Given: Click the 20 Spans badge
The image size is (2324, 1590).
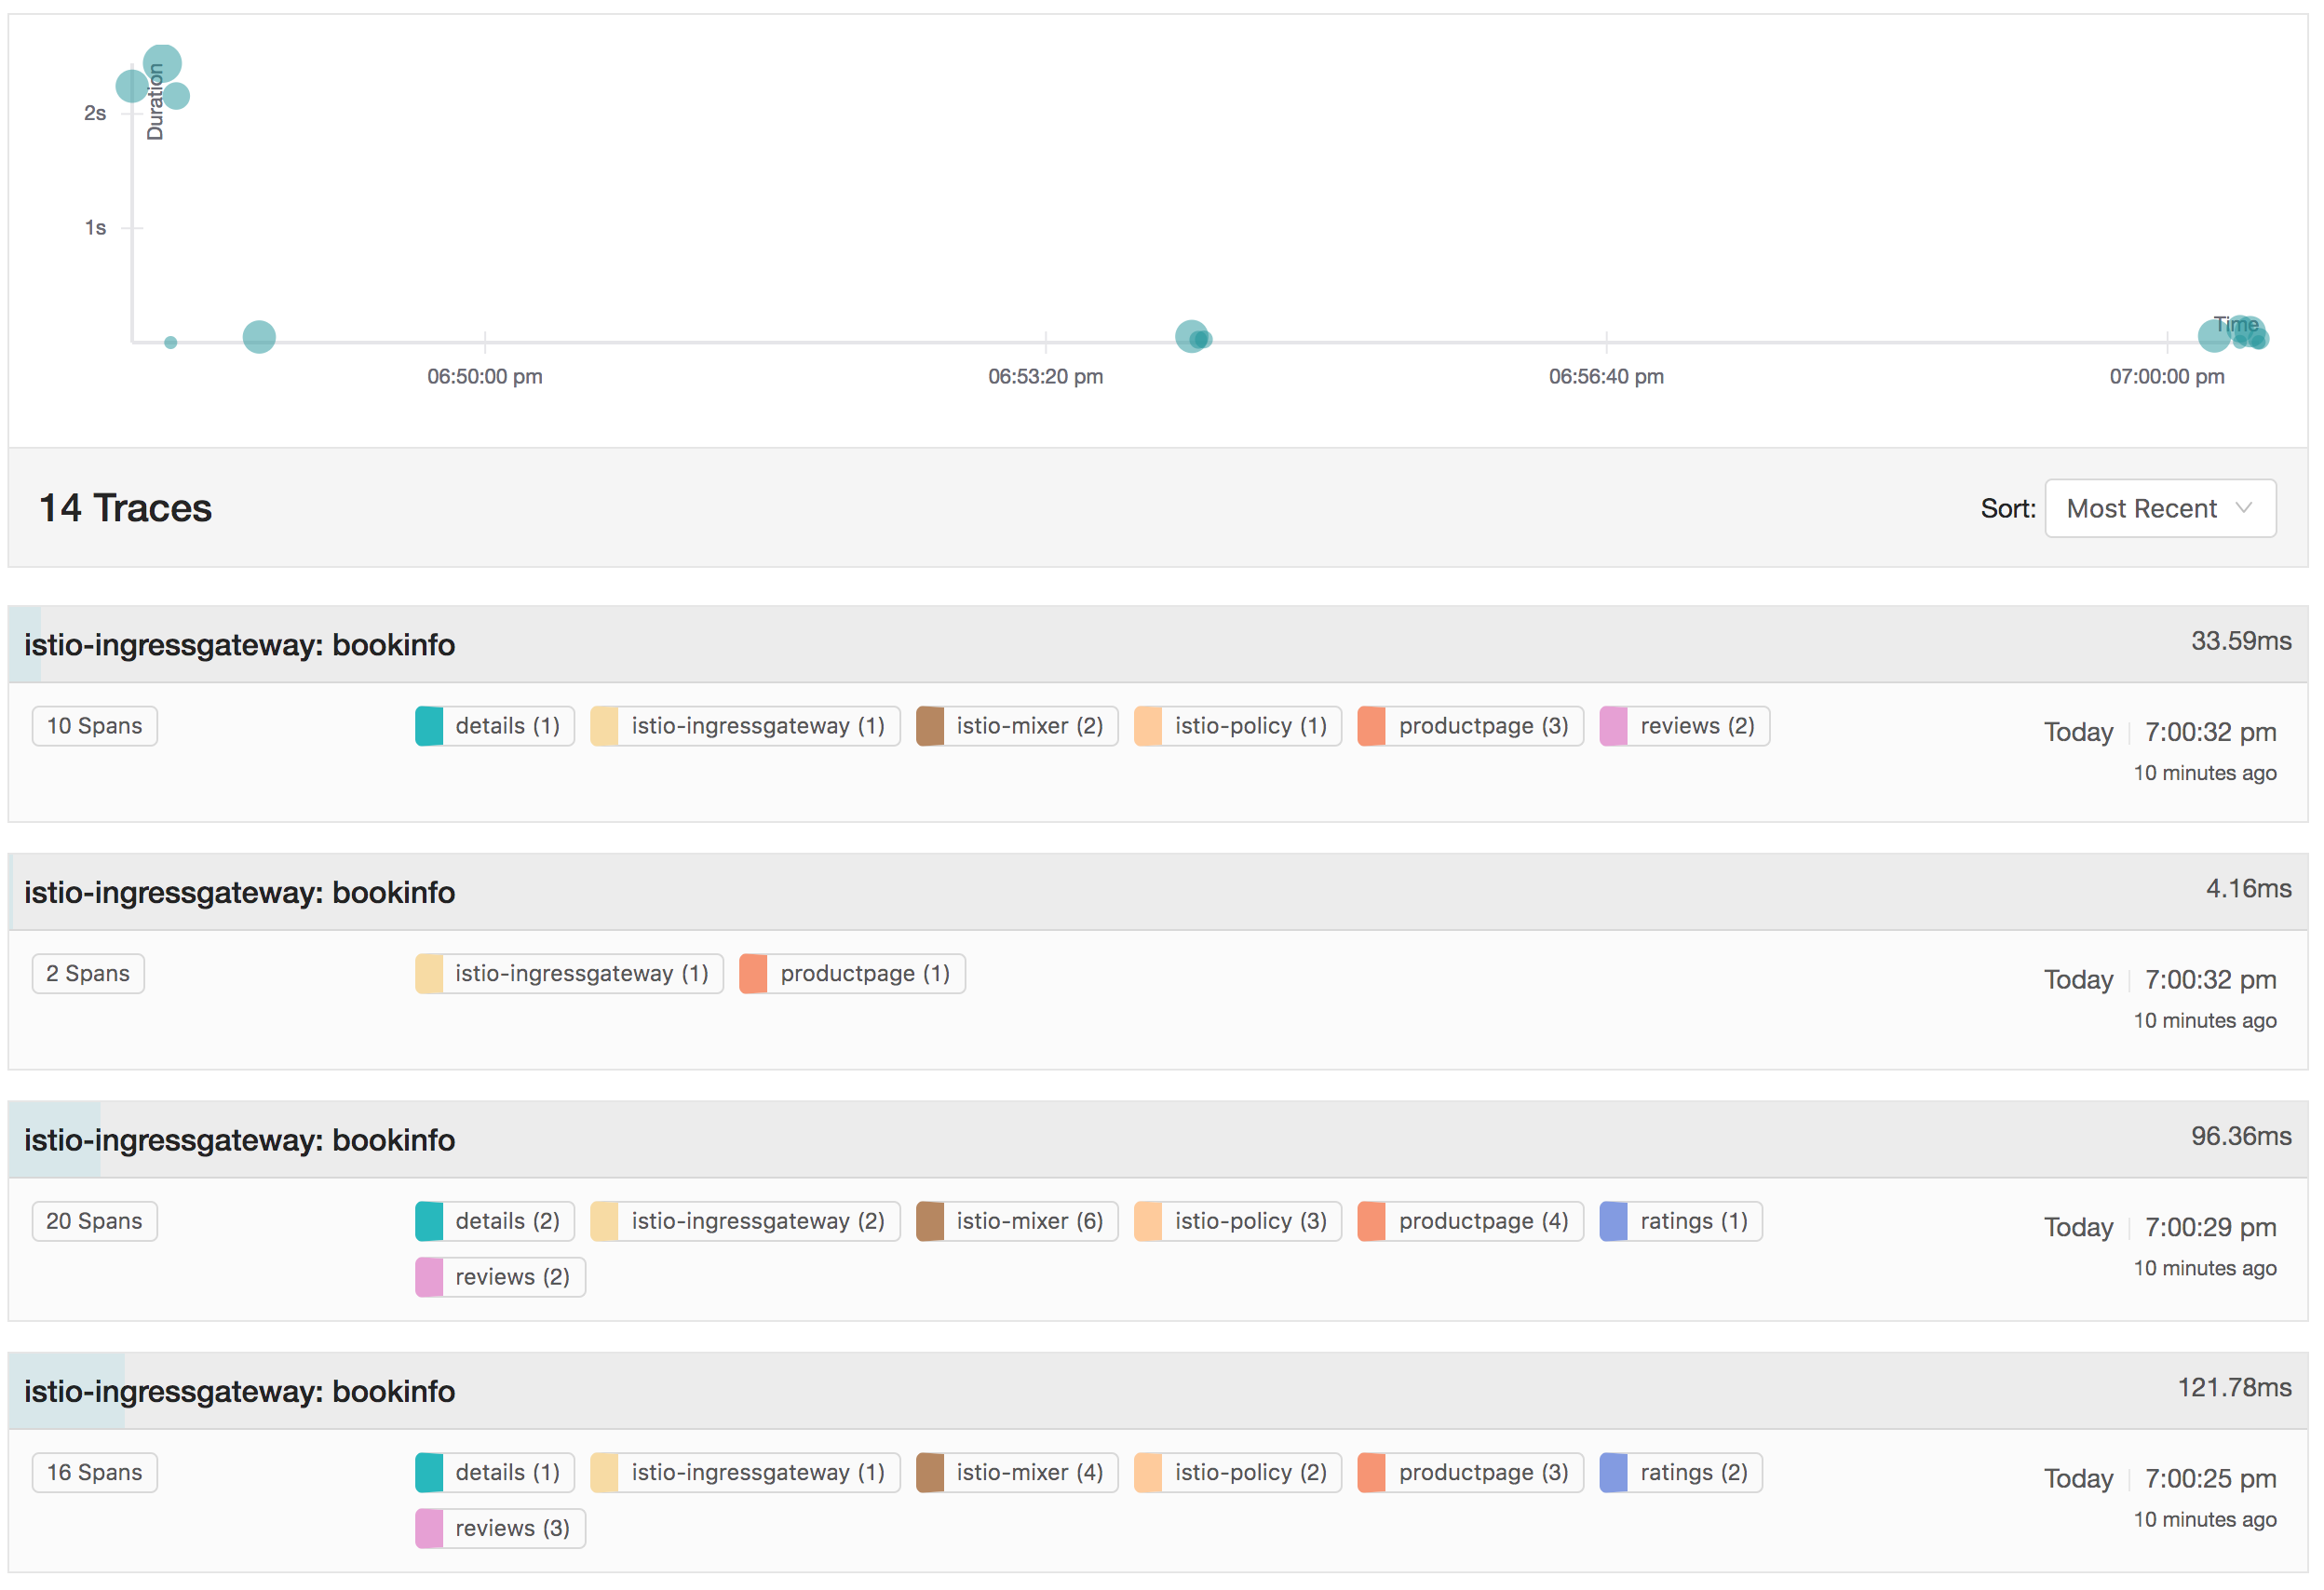Looking at the screenshot, I should (x=94, y=1221).
